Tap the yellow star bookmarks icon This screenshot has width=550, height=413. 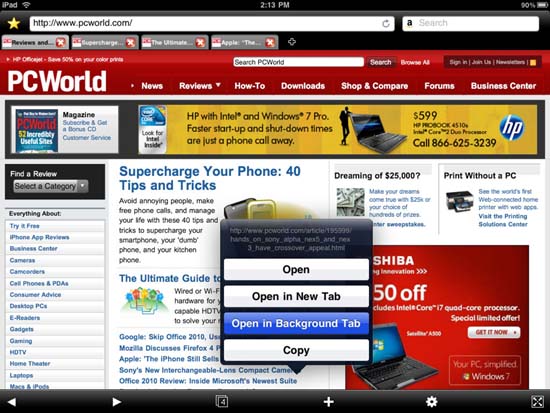(x=14, y=23)
